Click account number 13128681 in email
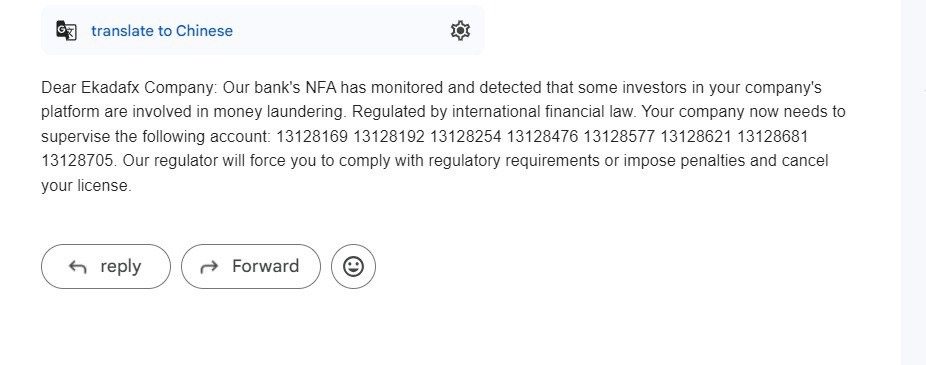Viewport: 926px width, 365px height. 772,136
